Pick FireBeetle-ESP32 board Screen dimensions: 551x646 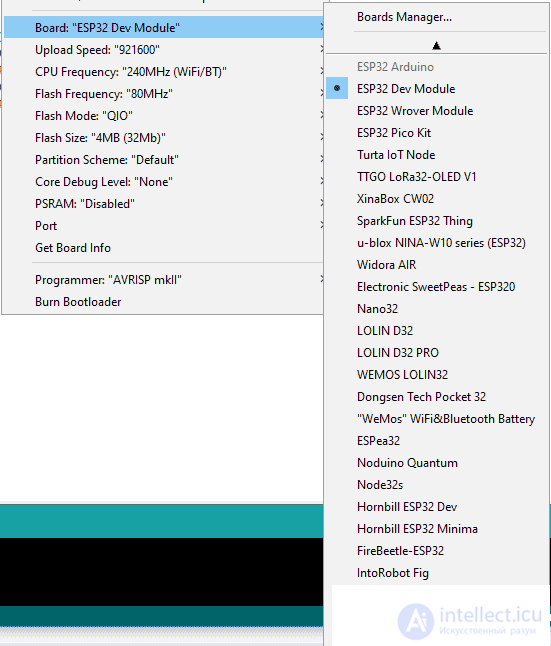coord(437,551)
